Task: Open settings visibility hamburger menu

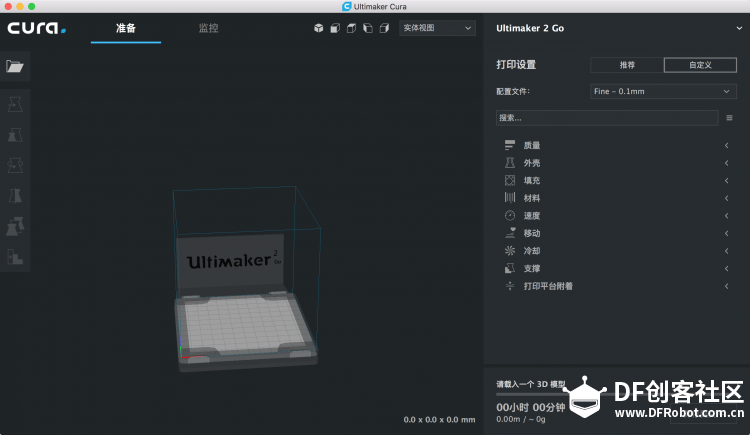Action: (x=729, y=118)
